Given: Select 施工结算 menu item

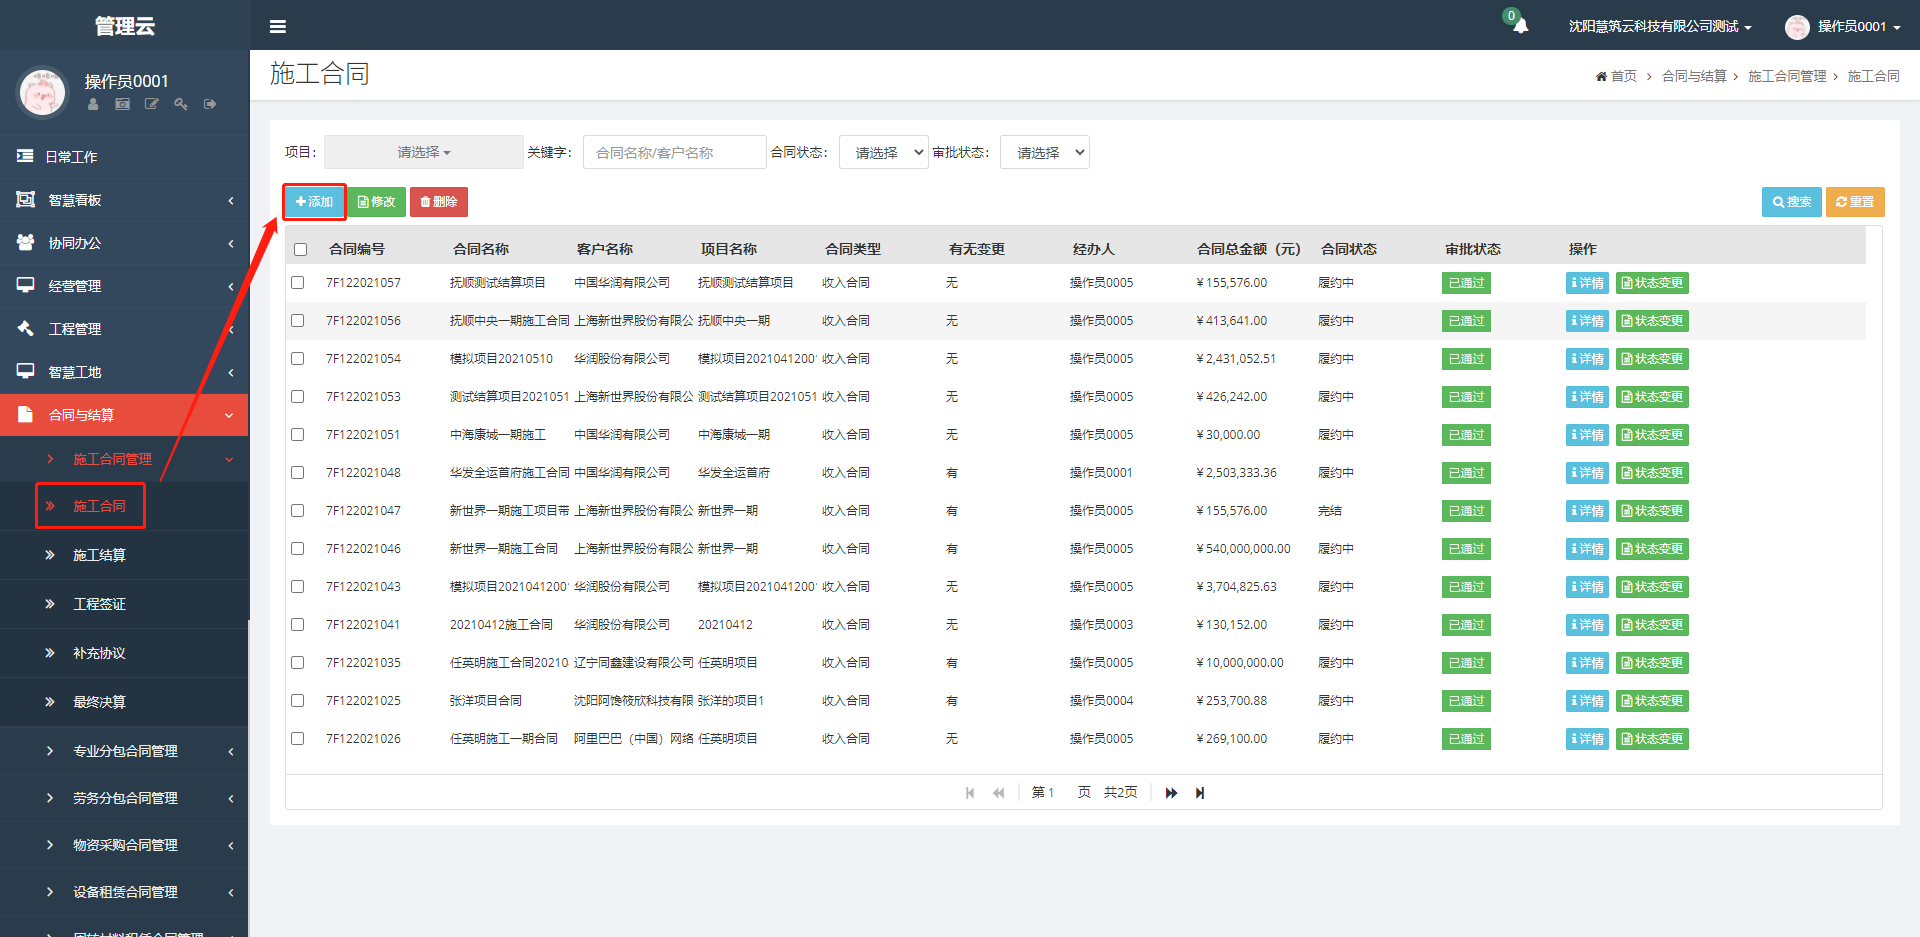Looking at the screenshot, I should tap(124, 555).
